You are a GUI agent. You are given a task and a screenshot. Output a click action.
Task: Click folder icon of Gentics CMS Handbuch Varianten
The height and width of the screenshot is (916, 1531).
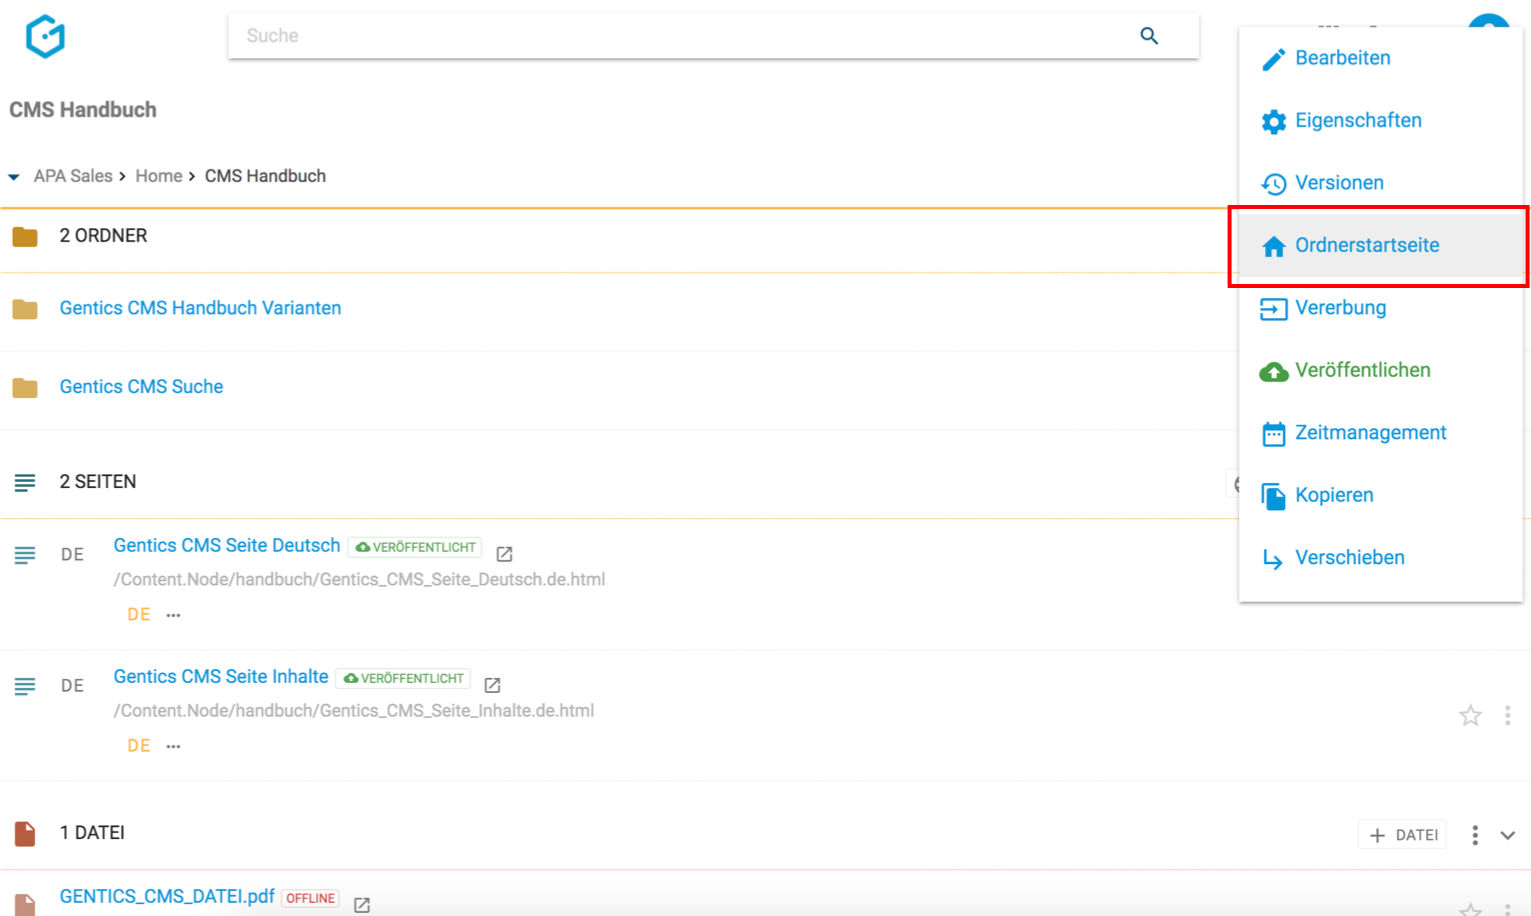tap(25, 309)
